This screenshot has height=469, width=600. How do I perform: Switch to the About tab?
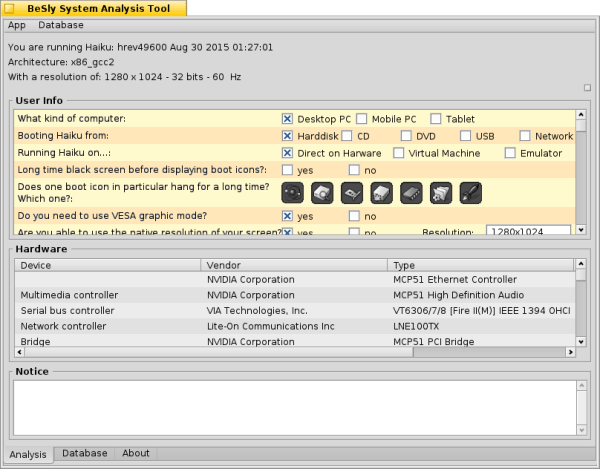point(135,454)
